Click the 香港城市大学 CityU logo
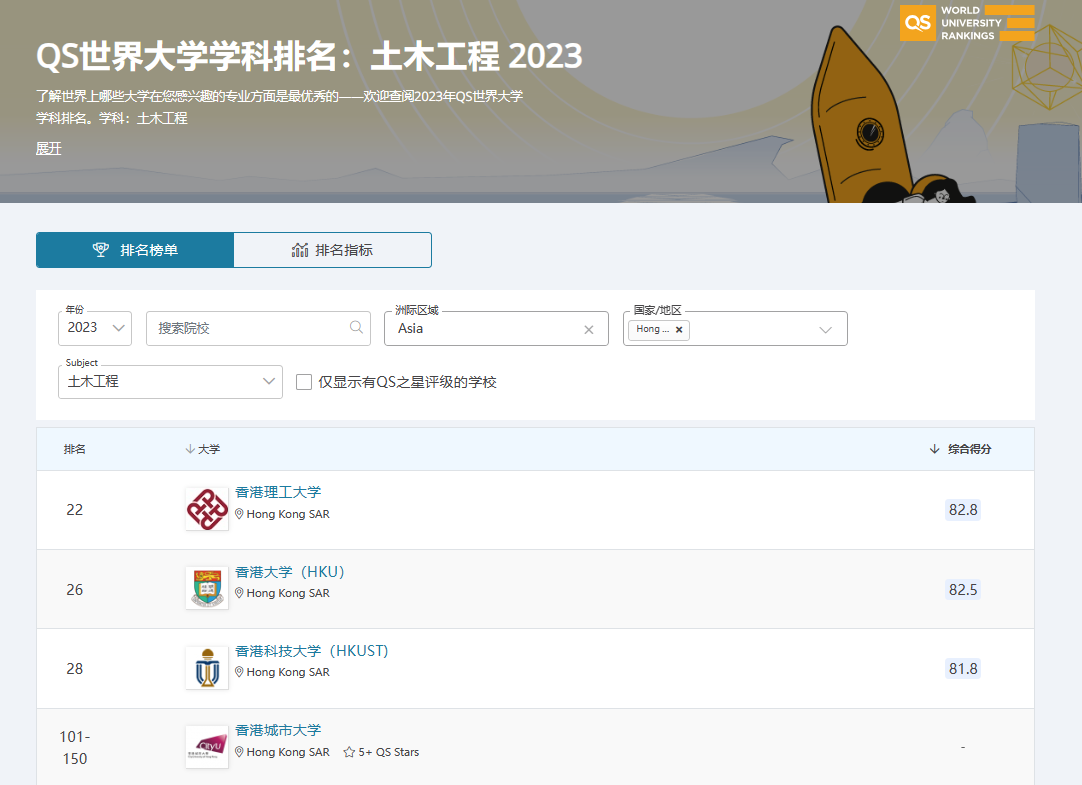This screenshot has width=1082, height=785. [x=207, y=747]
